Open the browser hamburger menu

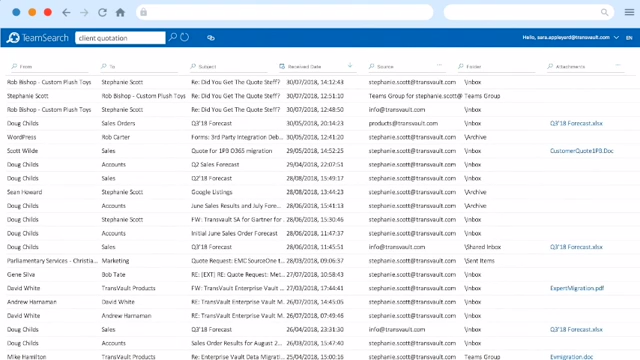tap(629, 12)
